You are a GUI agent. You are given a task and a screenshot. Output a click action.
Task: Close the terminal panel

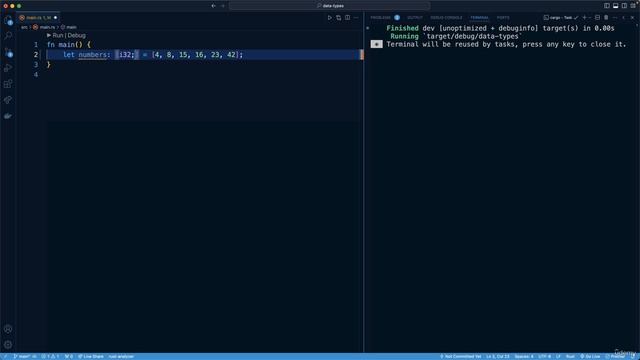coord(633,18)
